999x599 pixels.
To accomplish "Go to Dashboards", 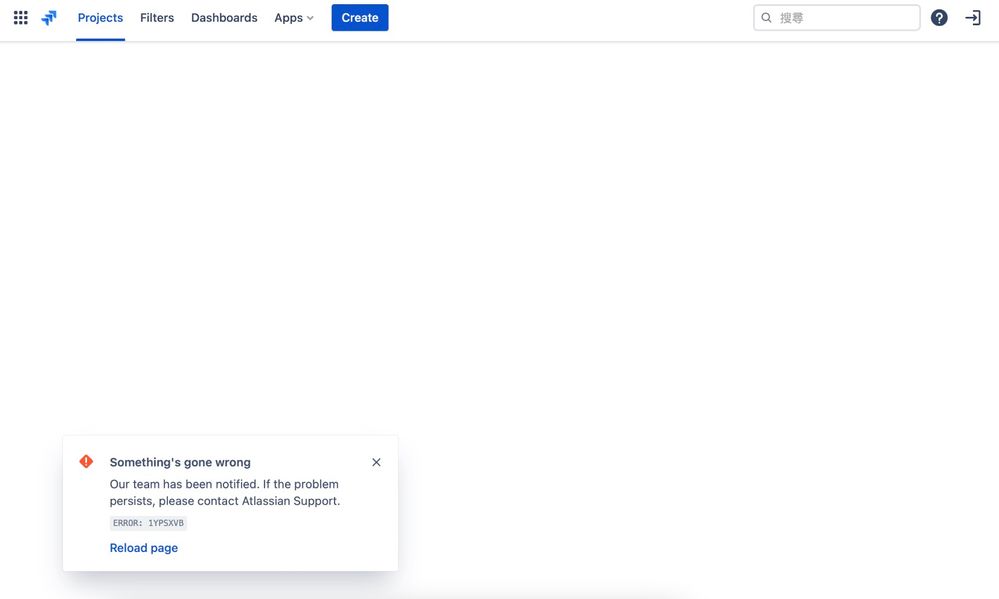I will click(224, 18).
